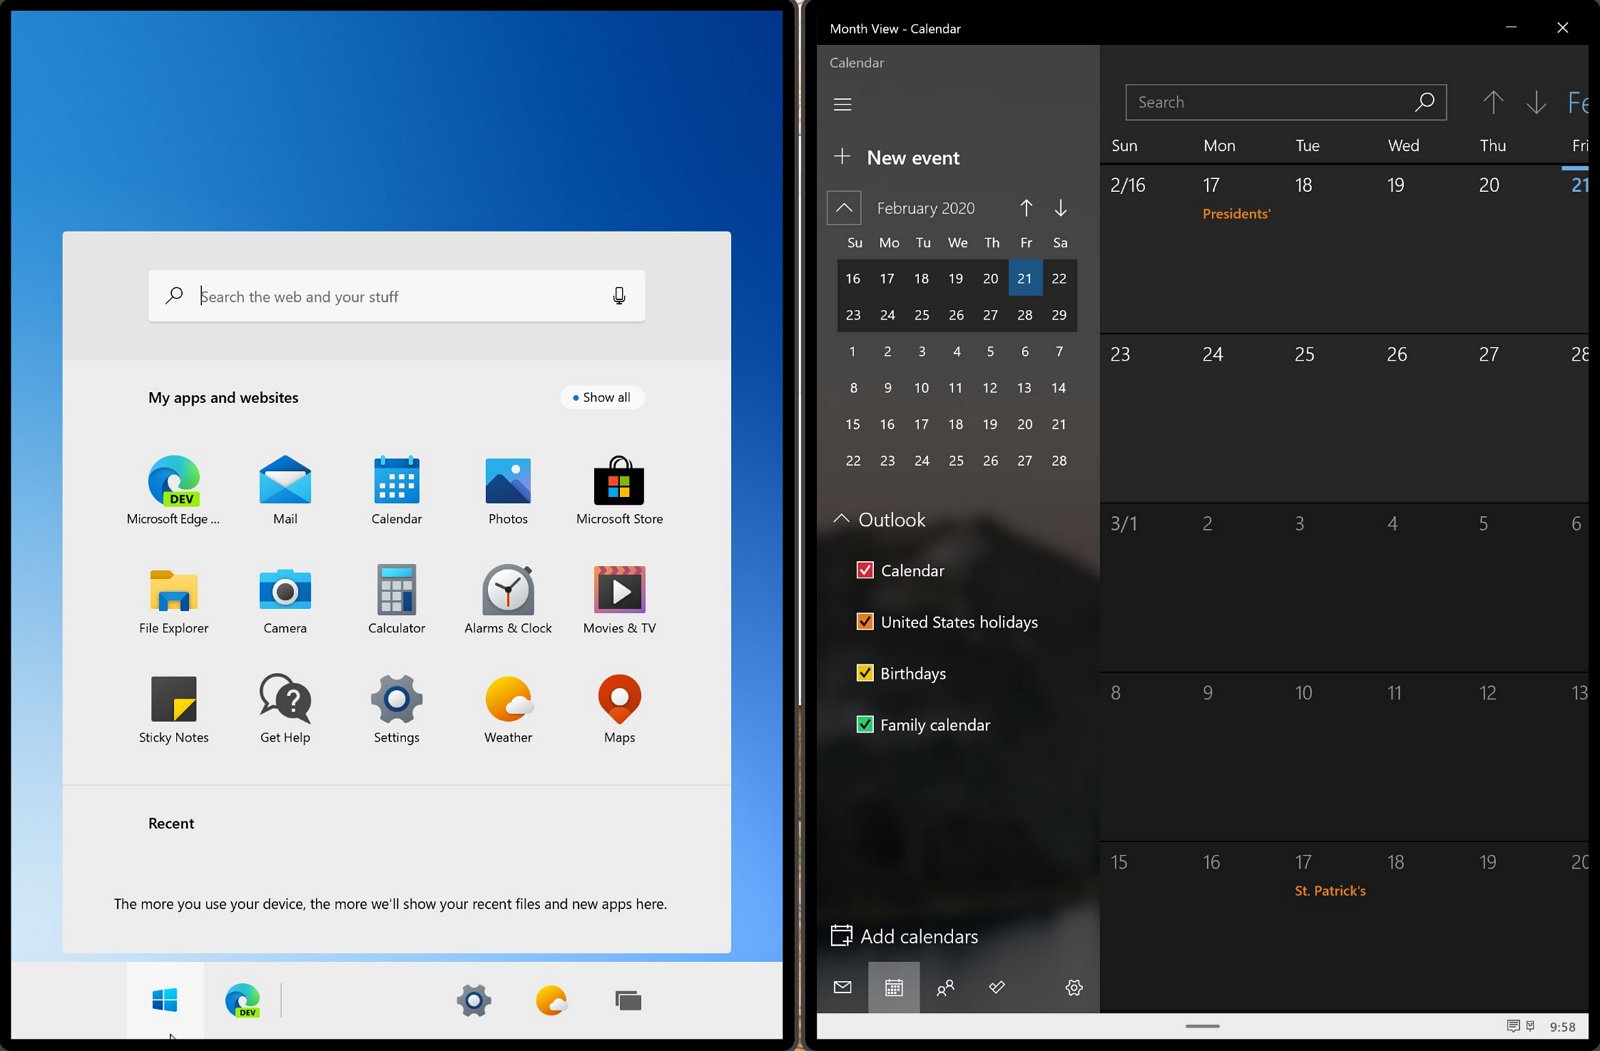This screenshot has width=1600, height=1051.
Task: Open To Do checkmark in Calendar bar
Action: (997, 988)
